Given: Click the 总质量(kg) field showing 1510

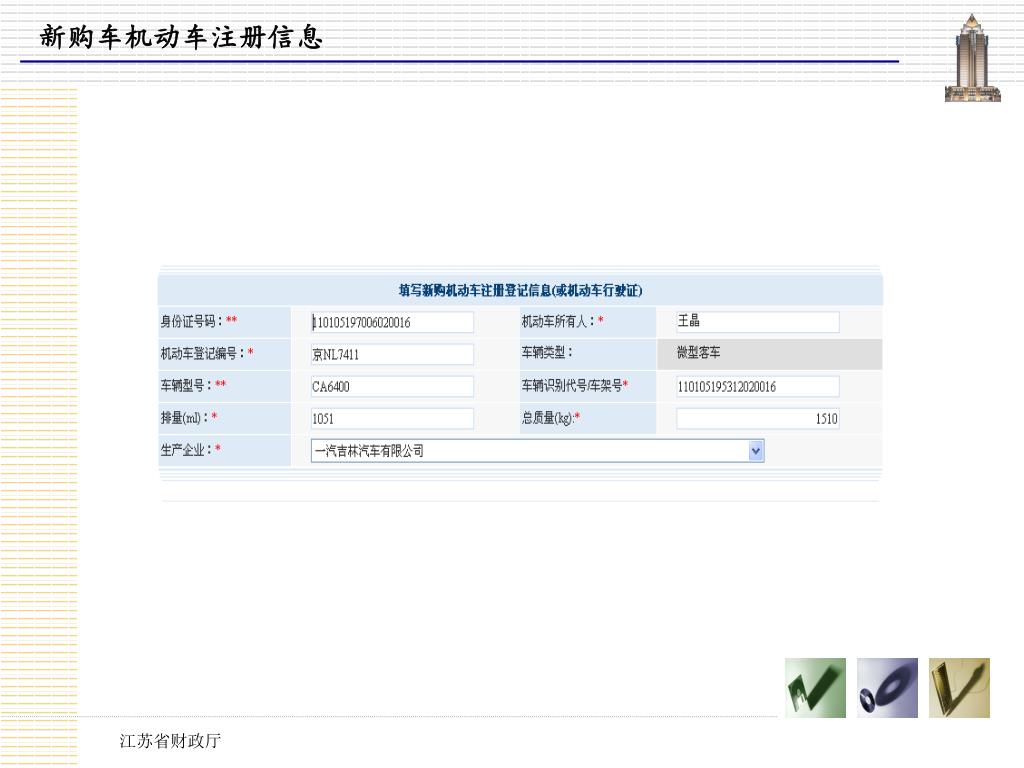Looking at the screenshot, I should [x=758, y=419].
